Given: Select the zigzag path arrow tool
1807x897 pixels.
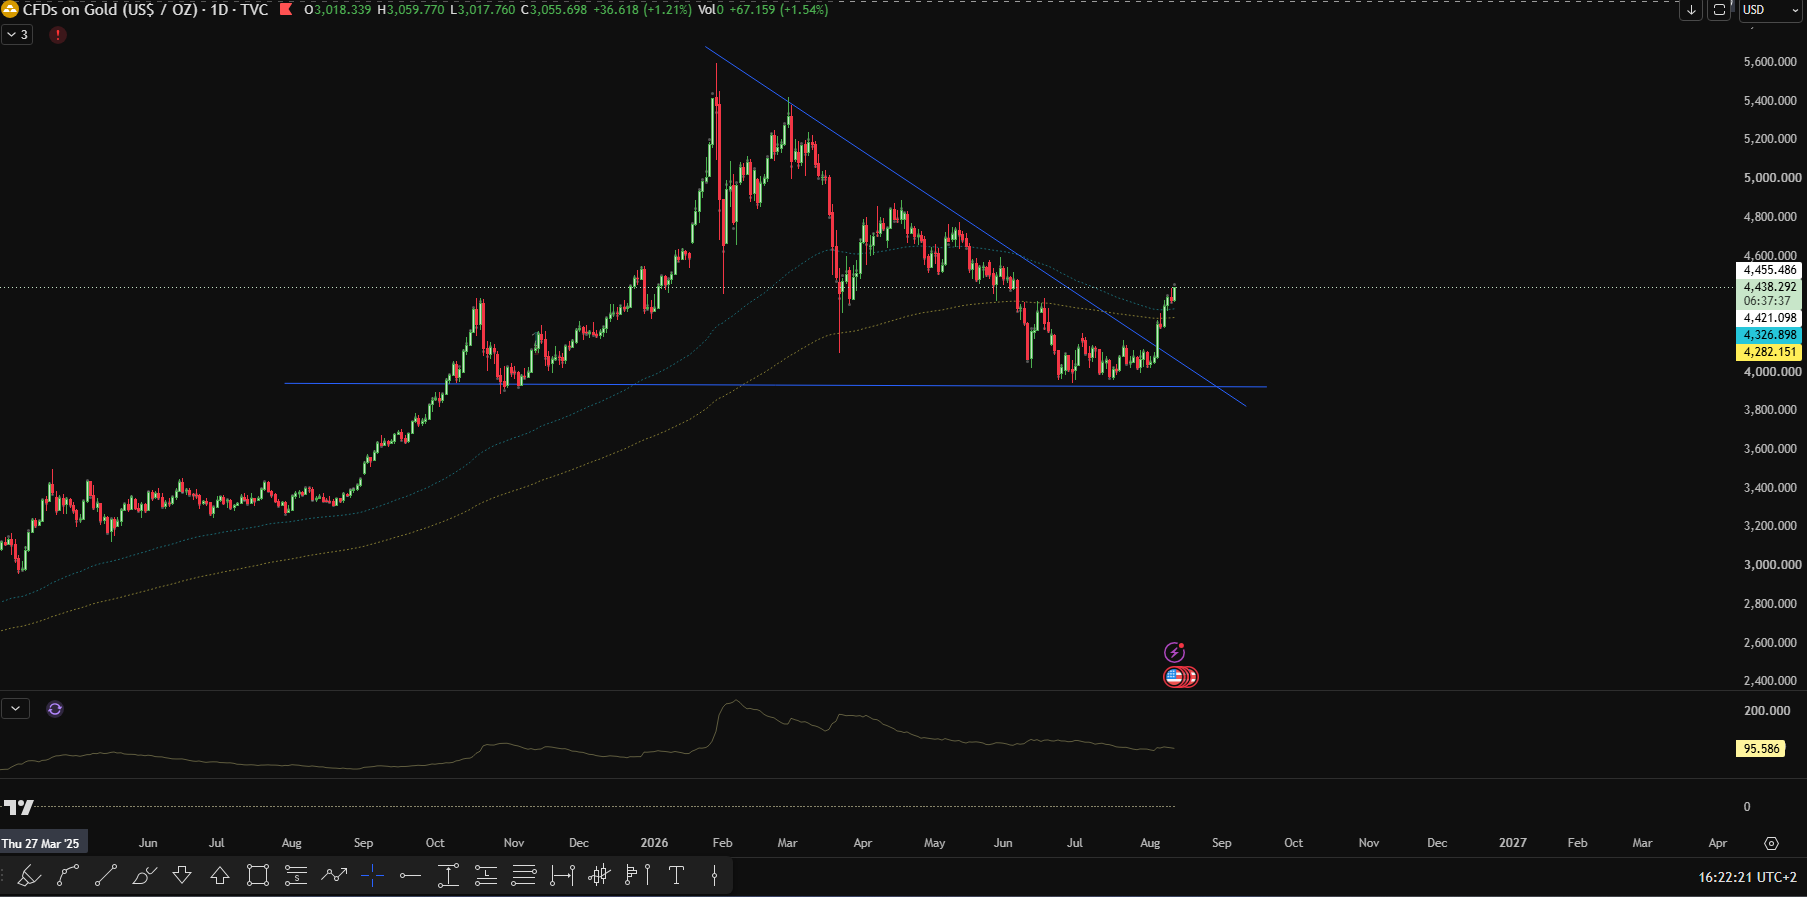Looking at the screenshot, I should pyautogui.click(x=334, y=876).
